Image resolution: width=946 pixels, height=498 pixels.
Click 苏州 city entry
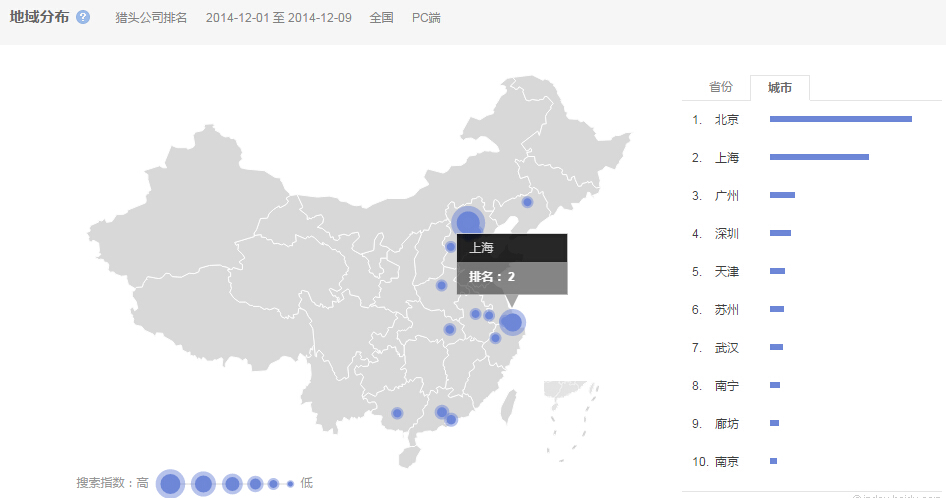tap(727, 310)
